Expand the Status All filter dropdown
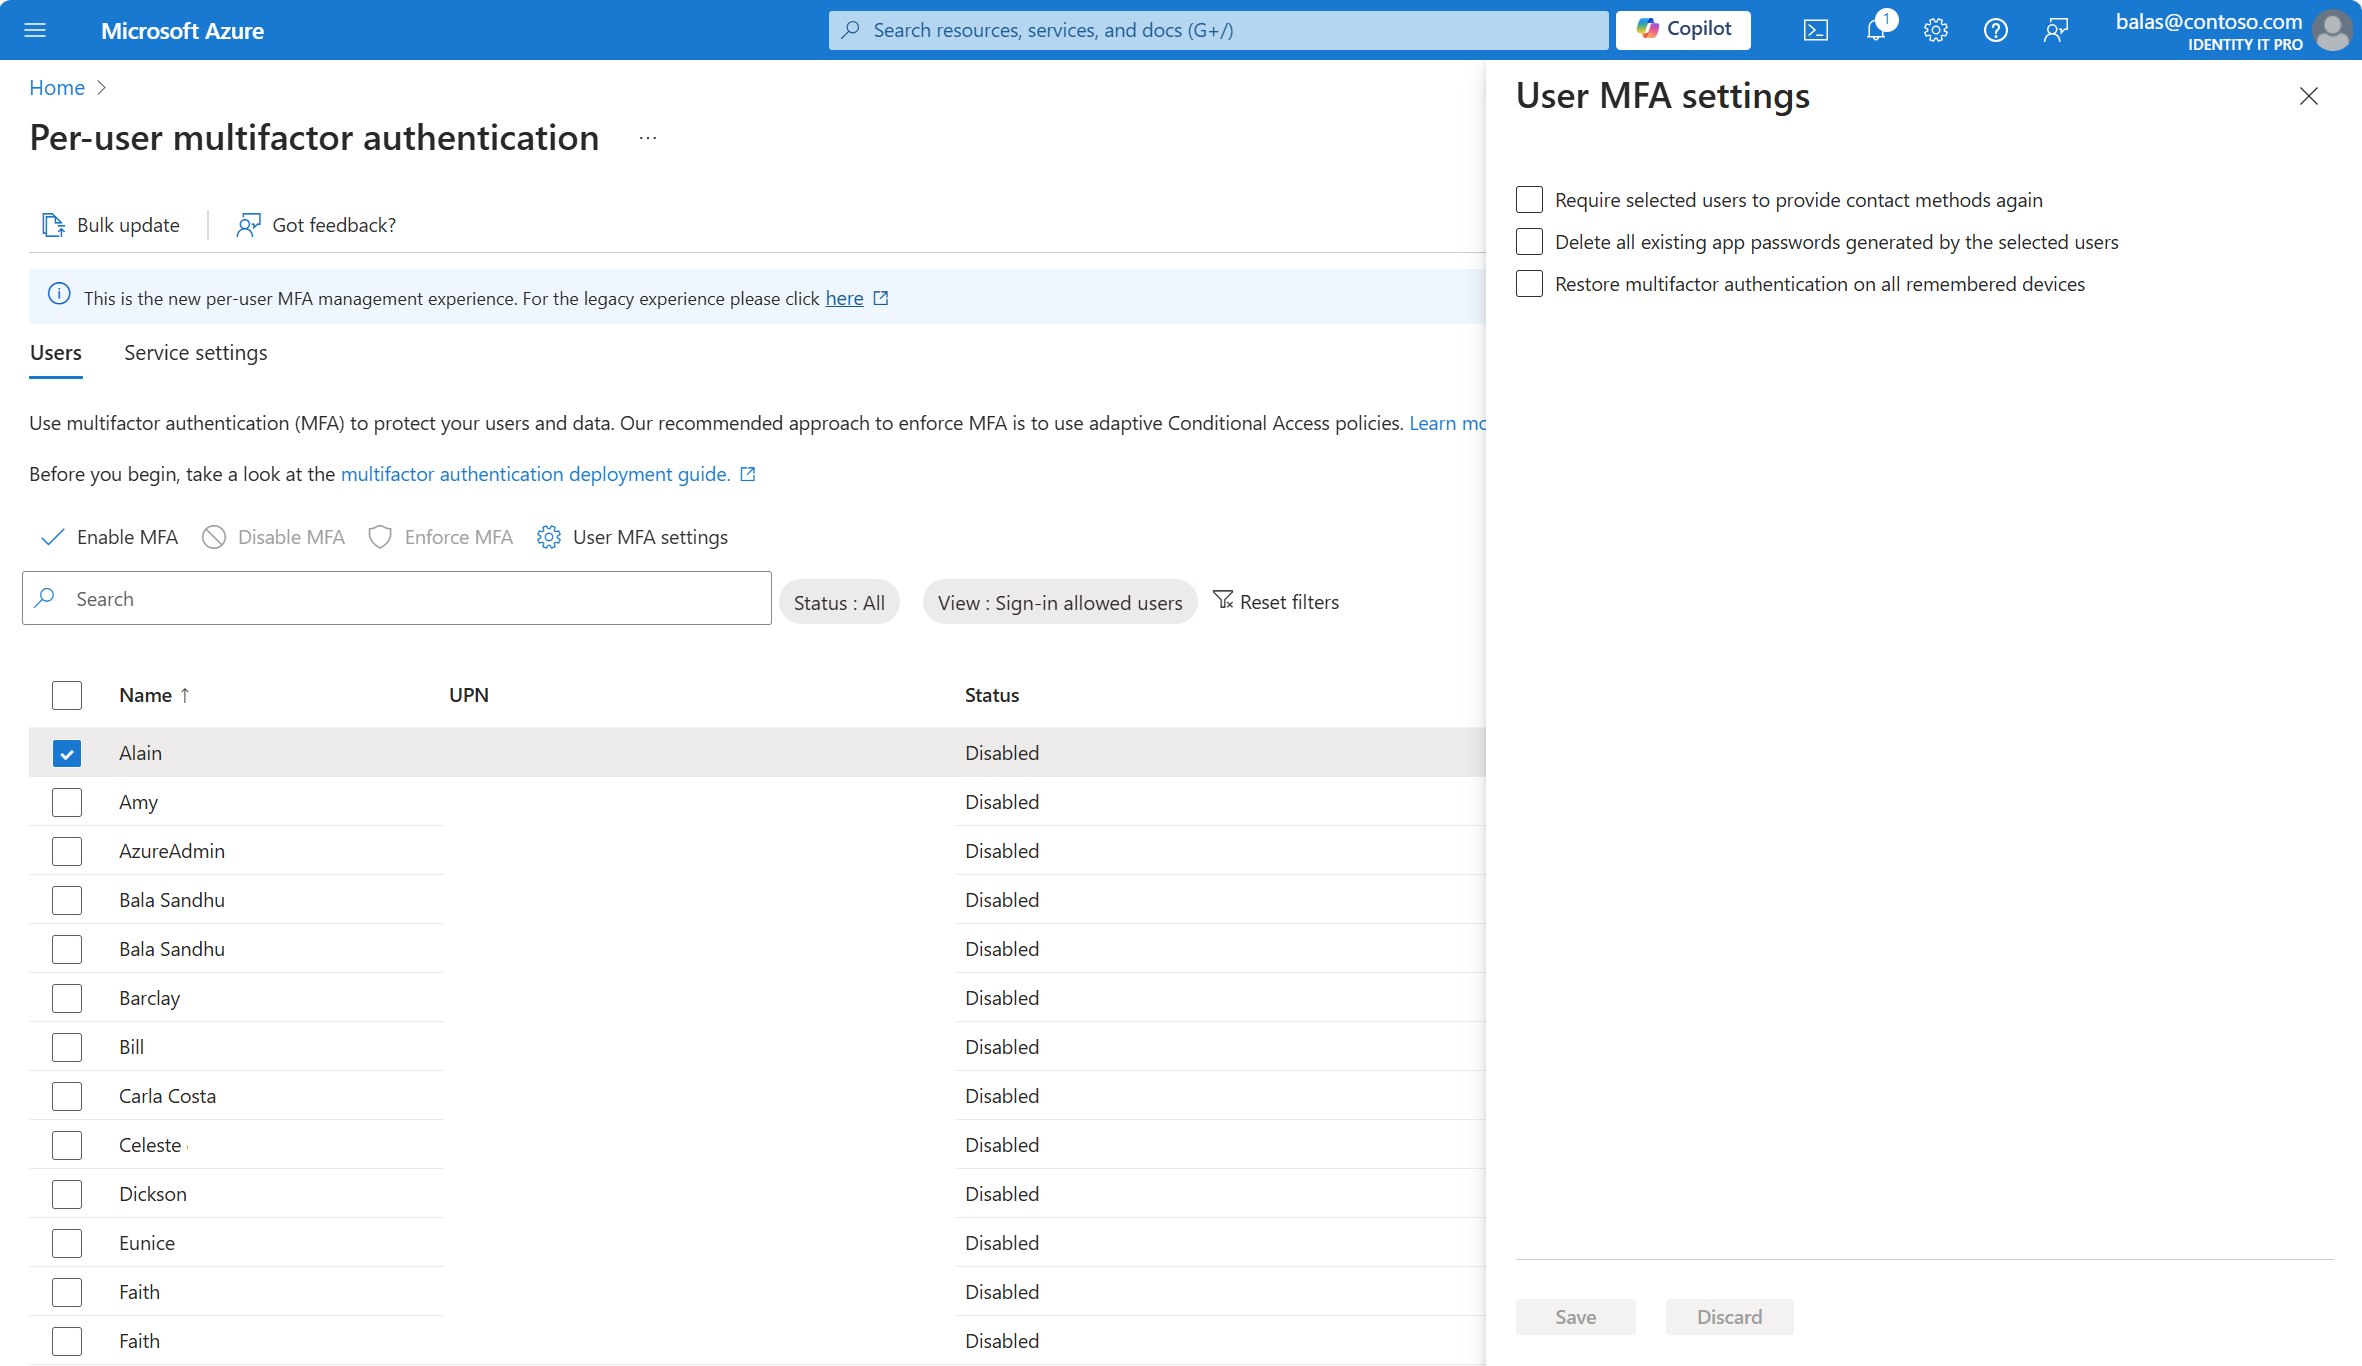The image size is (2362, 1366). tap(839, 600)
